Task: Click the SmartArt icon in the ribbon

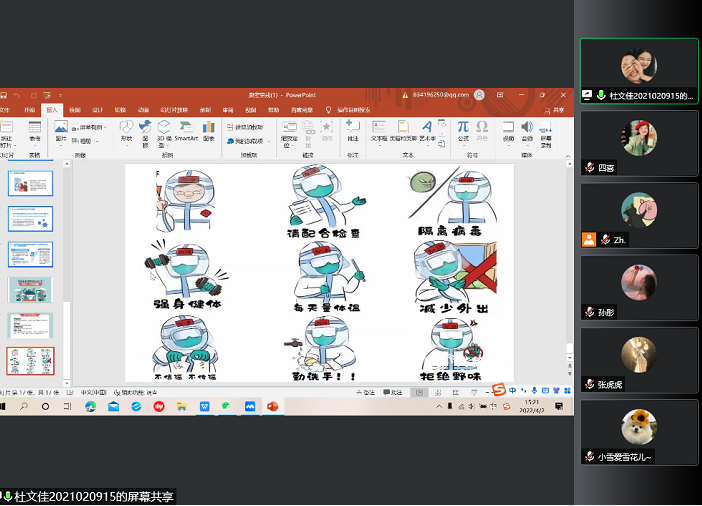Action: pyautogui.click(x=185, y=130)
